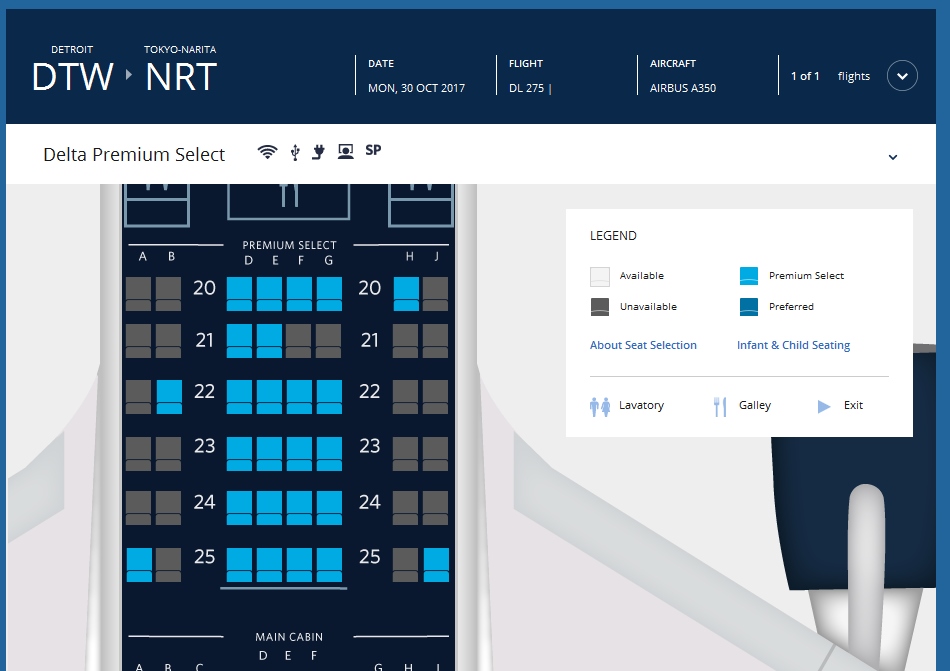Select seat 25J on right side
This screenshot has width=950, height=671.
436,564
